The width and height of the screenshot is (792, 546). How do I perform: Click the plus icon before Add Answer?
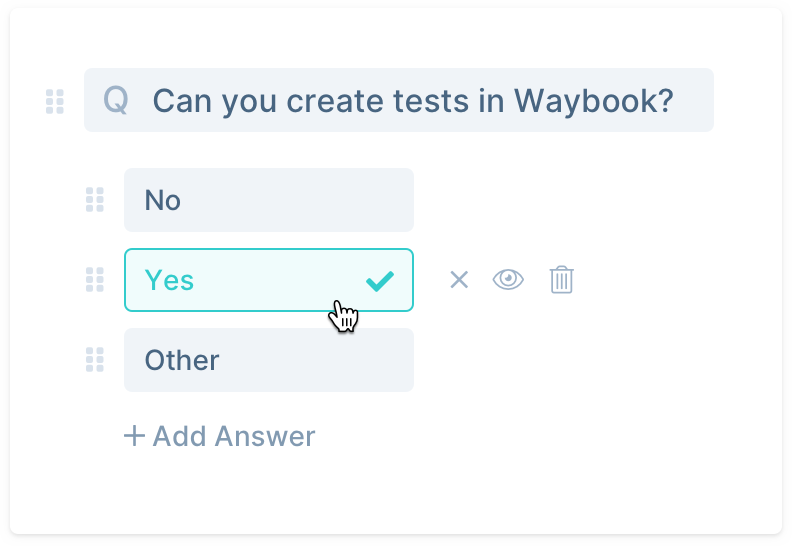(x=134, y=436)
